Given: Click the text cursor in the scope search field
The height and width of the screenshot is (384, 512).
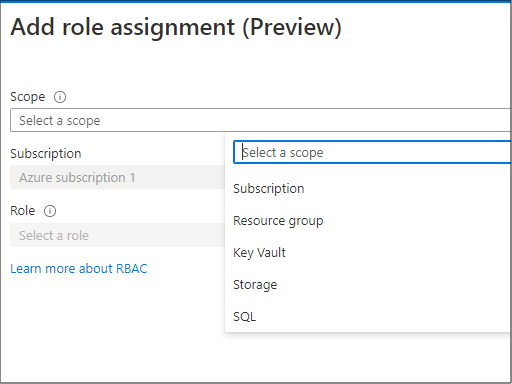Looking at the screenshot, I should [243, 152].
